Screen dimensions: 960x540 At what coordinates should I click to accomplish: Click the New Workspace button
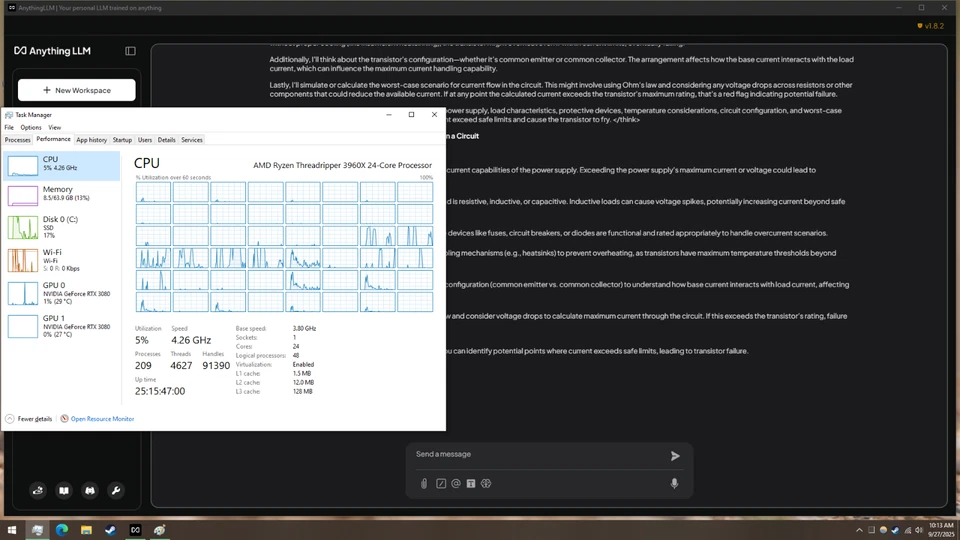click(x=77, y=90)
